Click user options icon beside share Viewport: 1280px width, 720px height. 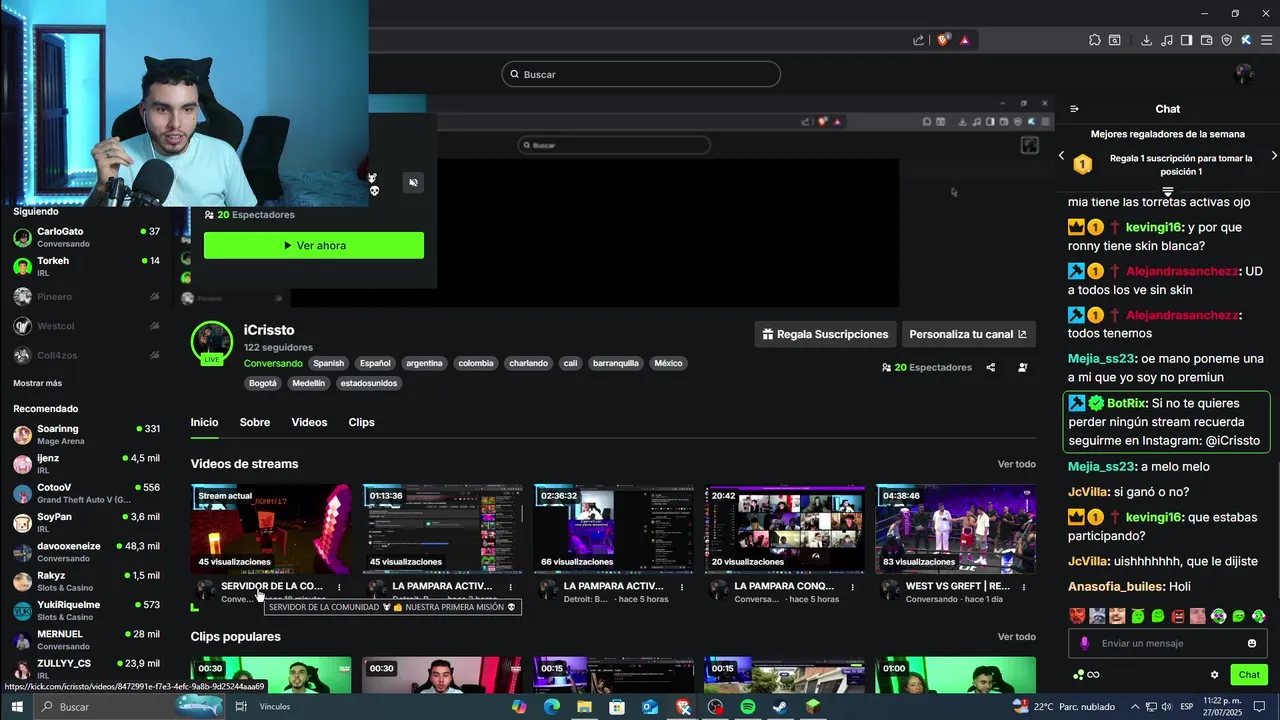coord(1023,367)
